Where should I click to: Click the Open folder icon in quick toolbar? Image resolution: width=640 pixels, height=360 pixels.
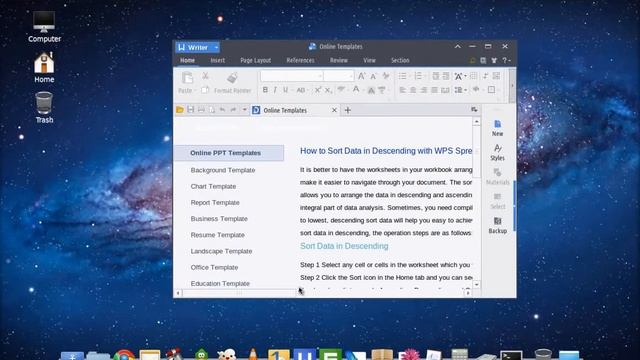coord(180,110)
